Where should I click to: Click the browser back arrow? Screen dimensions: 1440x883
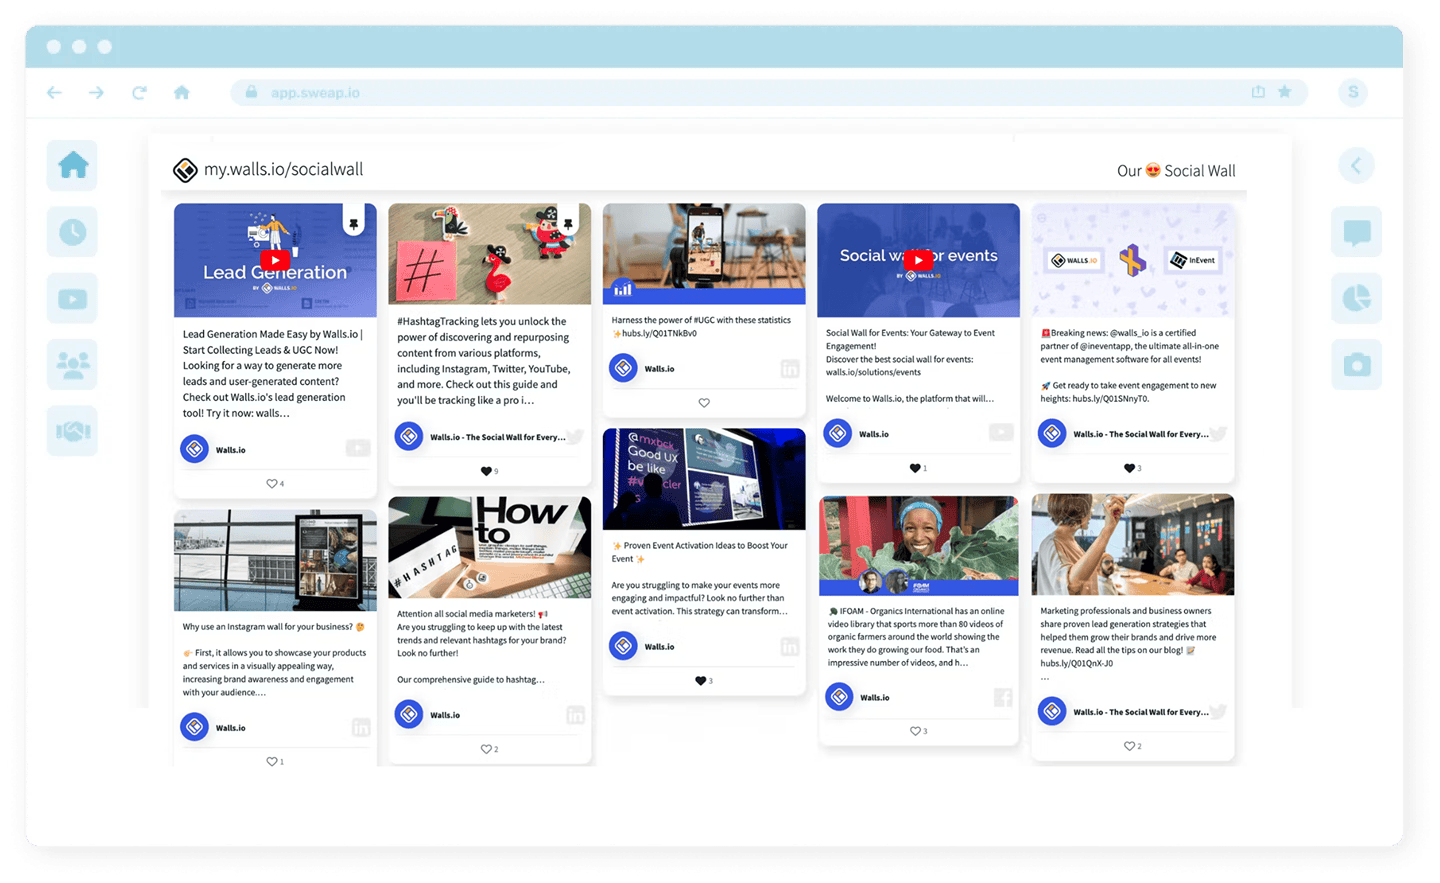pyautogui.click(x=55, y=93)
